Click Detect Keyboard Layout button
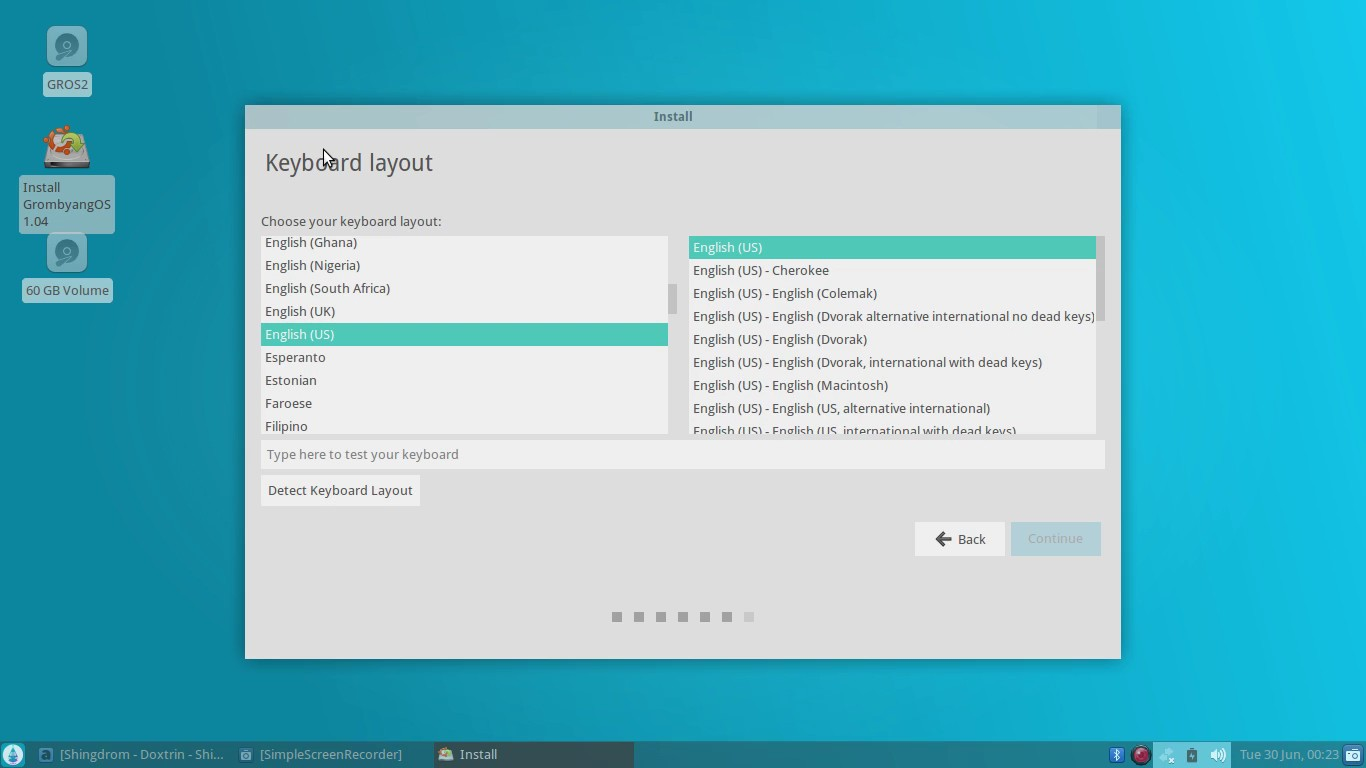1366x768 pixels. pyautogui.click(x=340, y=490)
